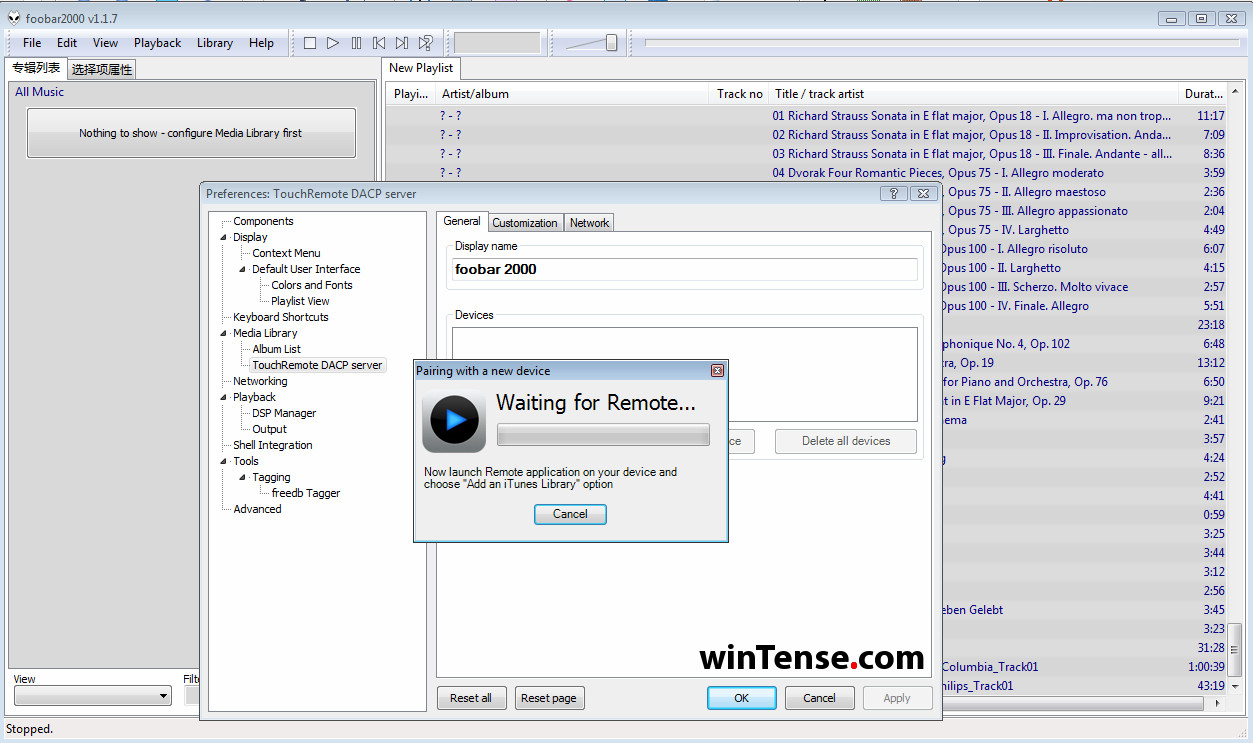Click the Previous track toolbar icon
Image resolution: width=1253 pixels, height=743 pixels.
(x=379, y=43)
